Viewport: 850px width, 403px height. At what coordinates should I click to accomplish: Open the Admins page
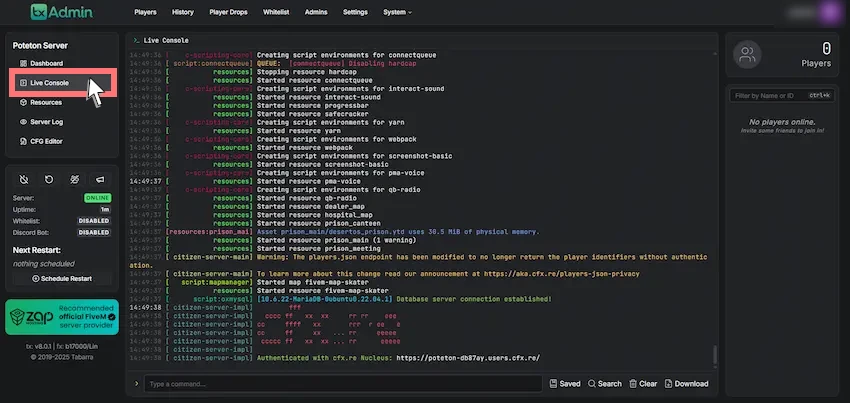[x=316, y=12]
